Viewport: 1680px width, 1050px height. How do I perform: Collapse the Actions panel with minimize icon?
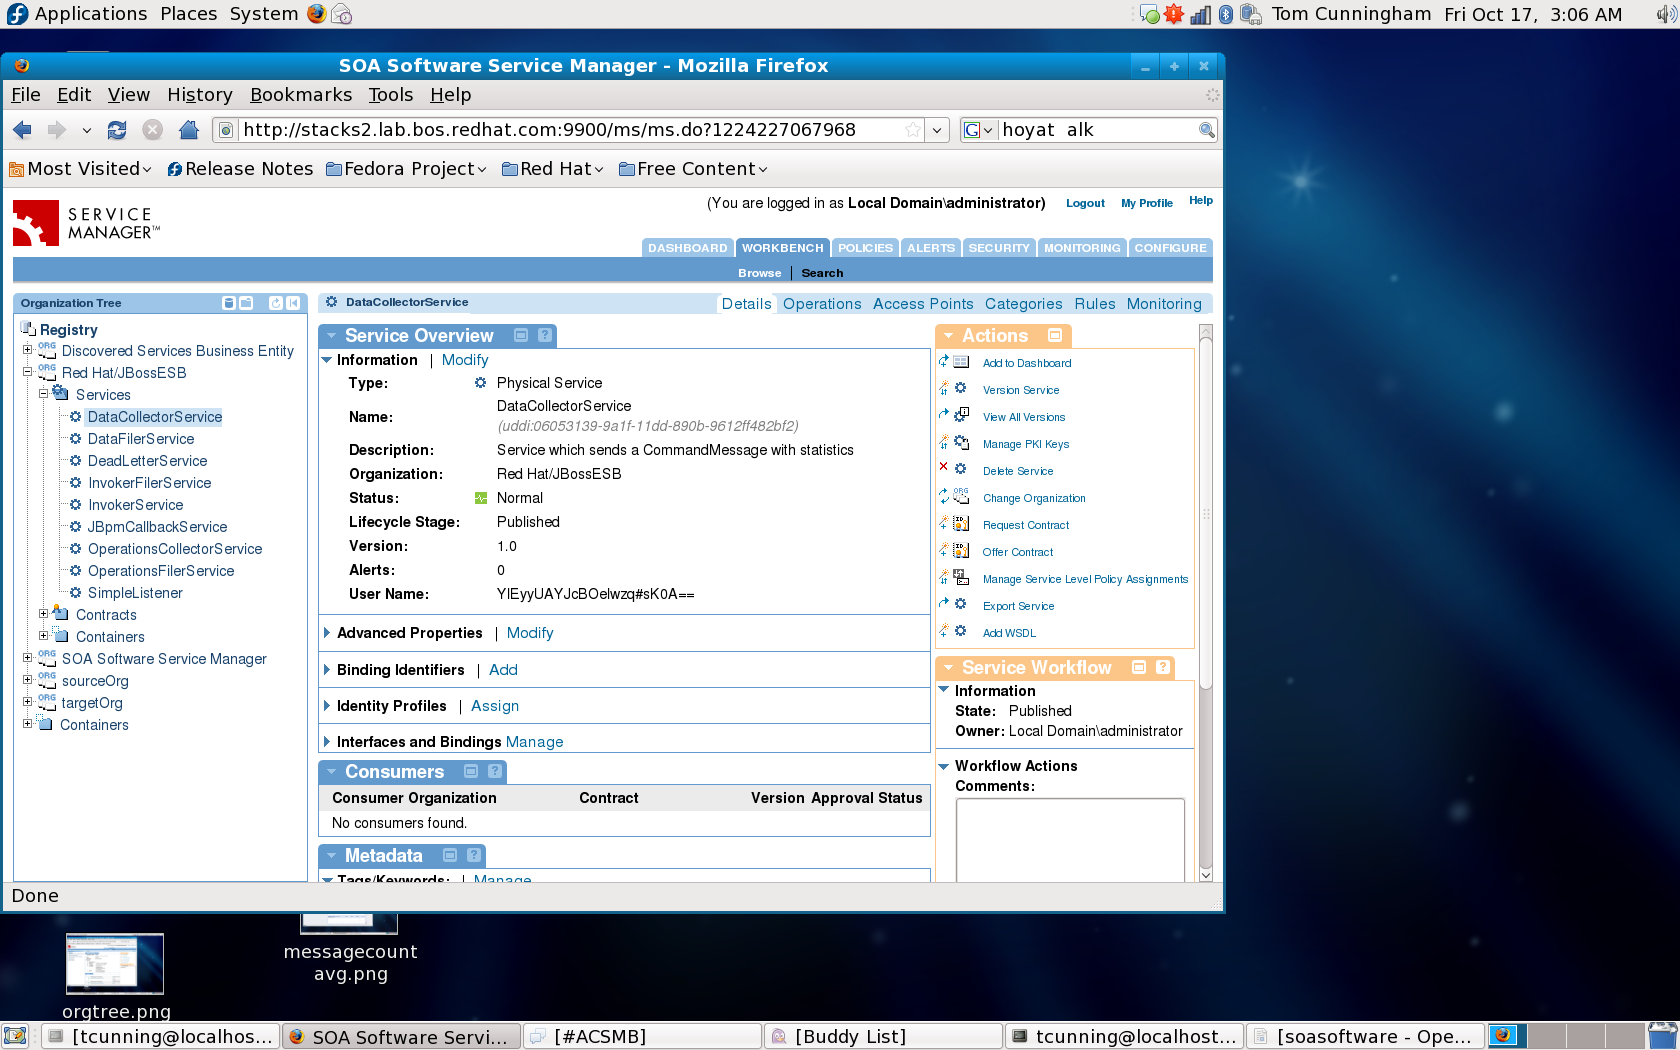click(1055, 336)
